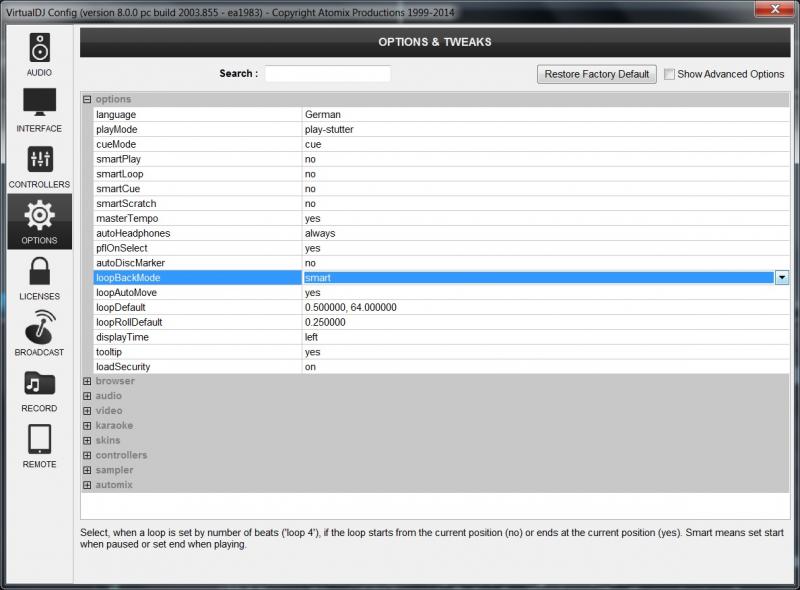Focus the Search input field

coord(328,73)
